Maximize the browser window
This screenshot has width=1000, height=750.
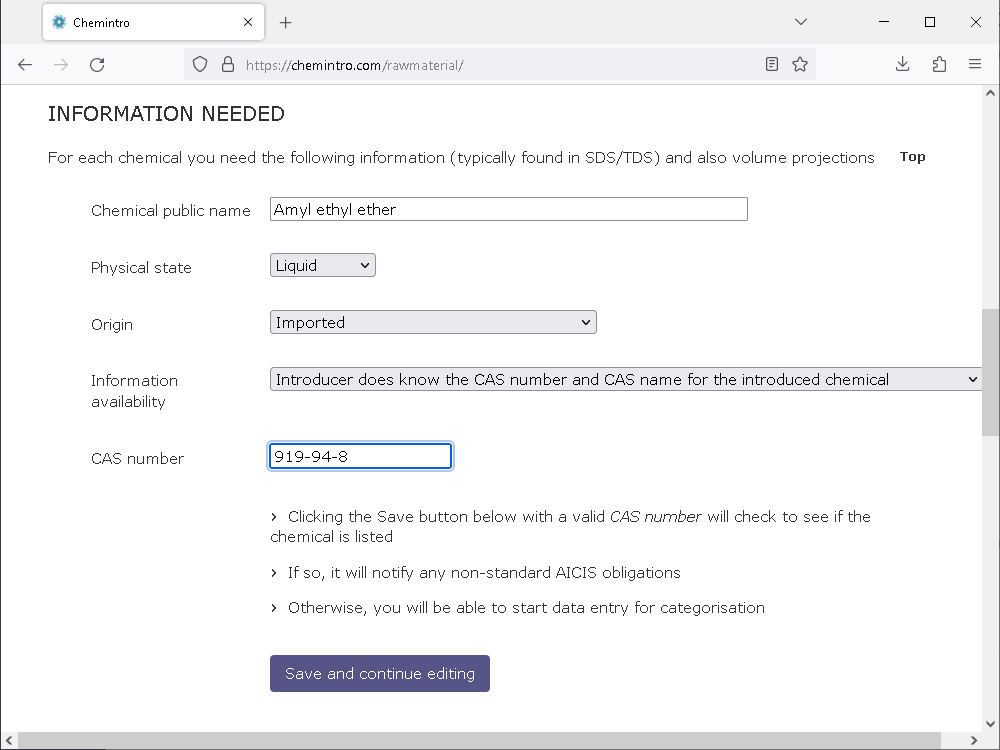coord(930,22)
